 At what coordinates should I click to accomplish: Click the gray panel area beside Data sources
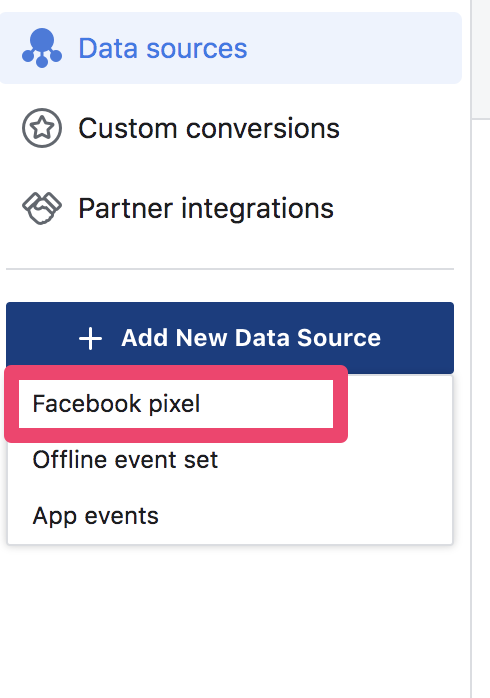point(481,58)
